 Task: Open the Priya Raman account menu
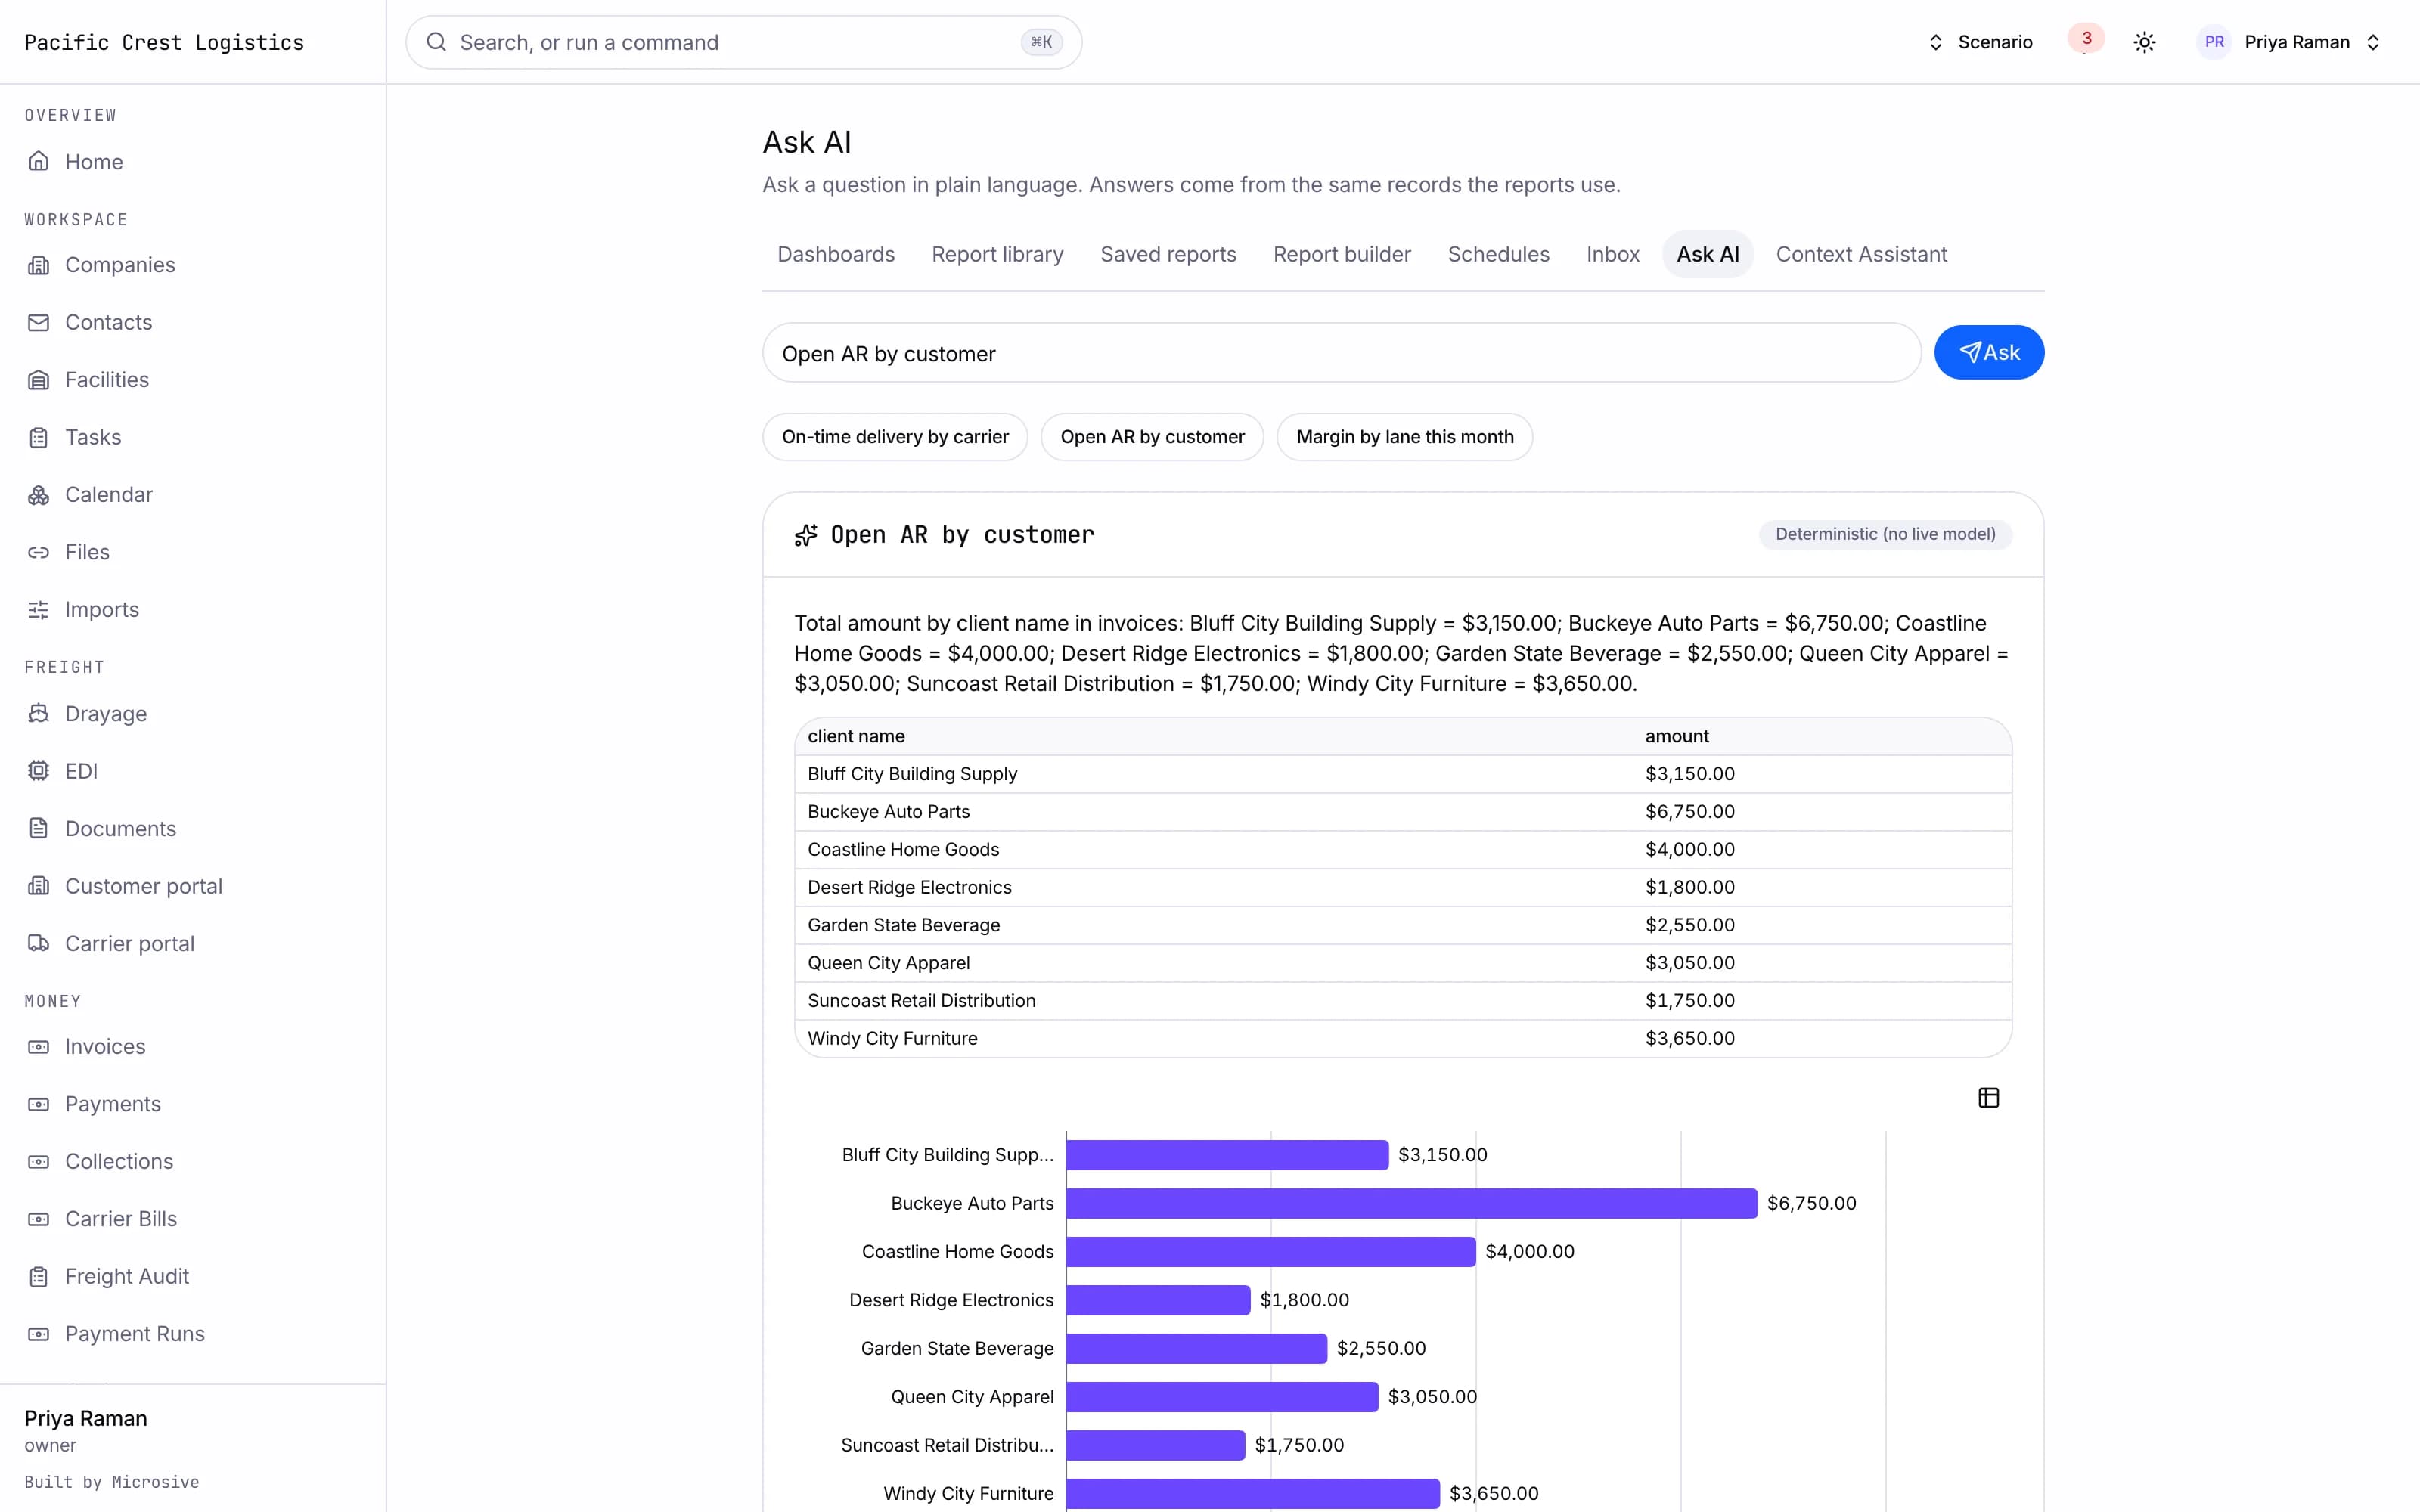(2290, 42)
